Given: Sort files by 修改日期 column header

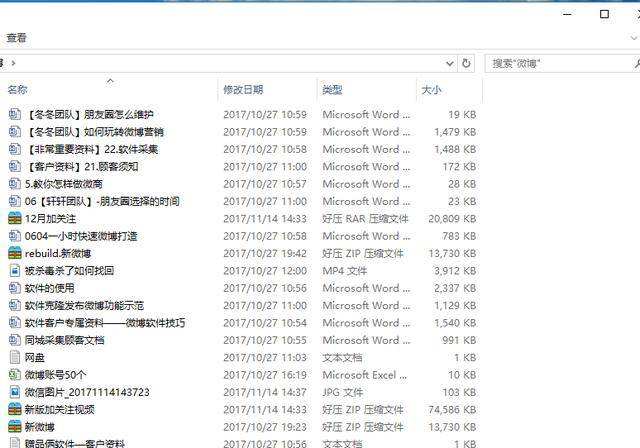Looking at the screenshot, I should pyautogui.click(x=243, y=90).
